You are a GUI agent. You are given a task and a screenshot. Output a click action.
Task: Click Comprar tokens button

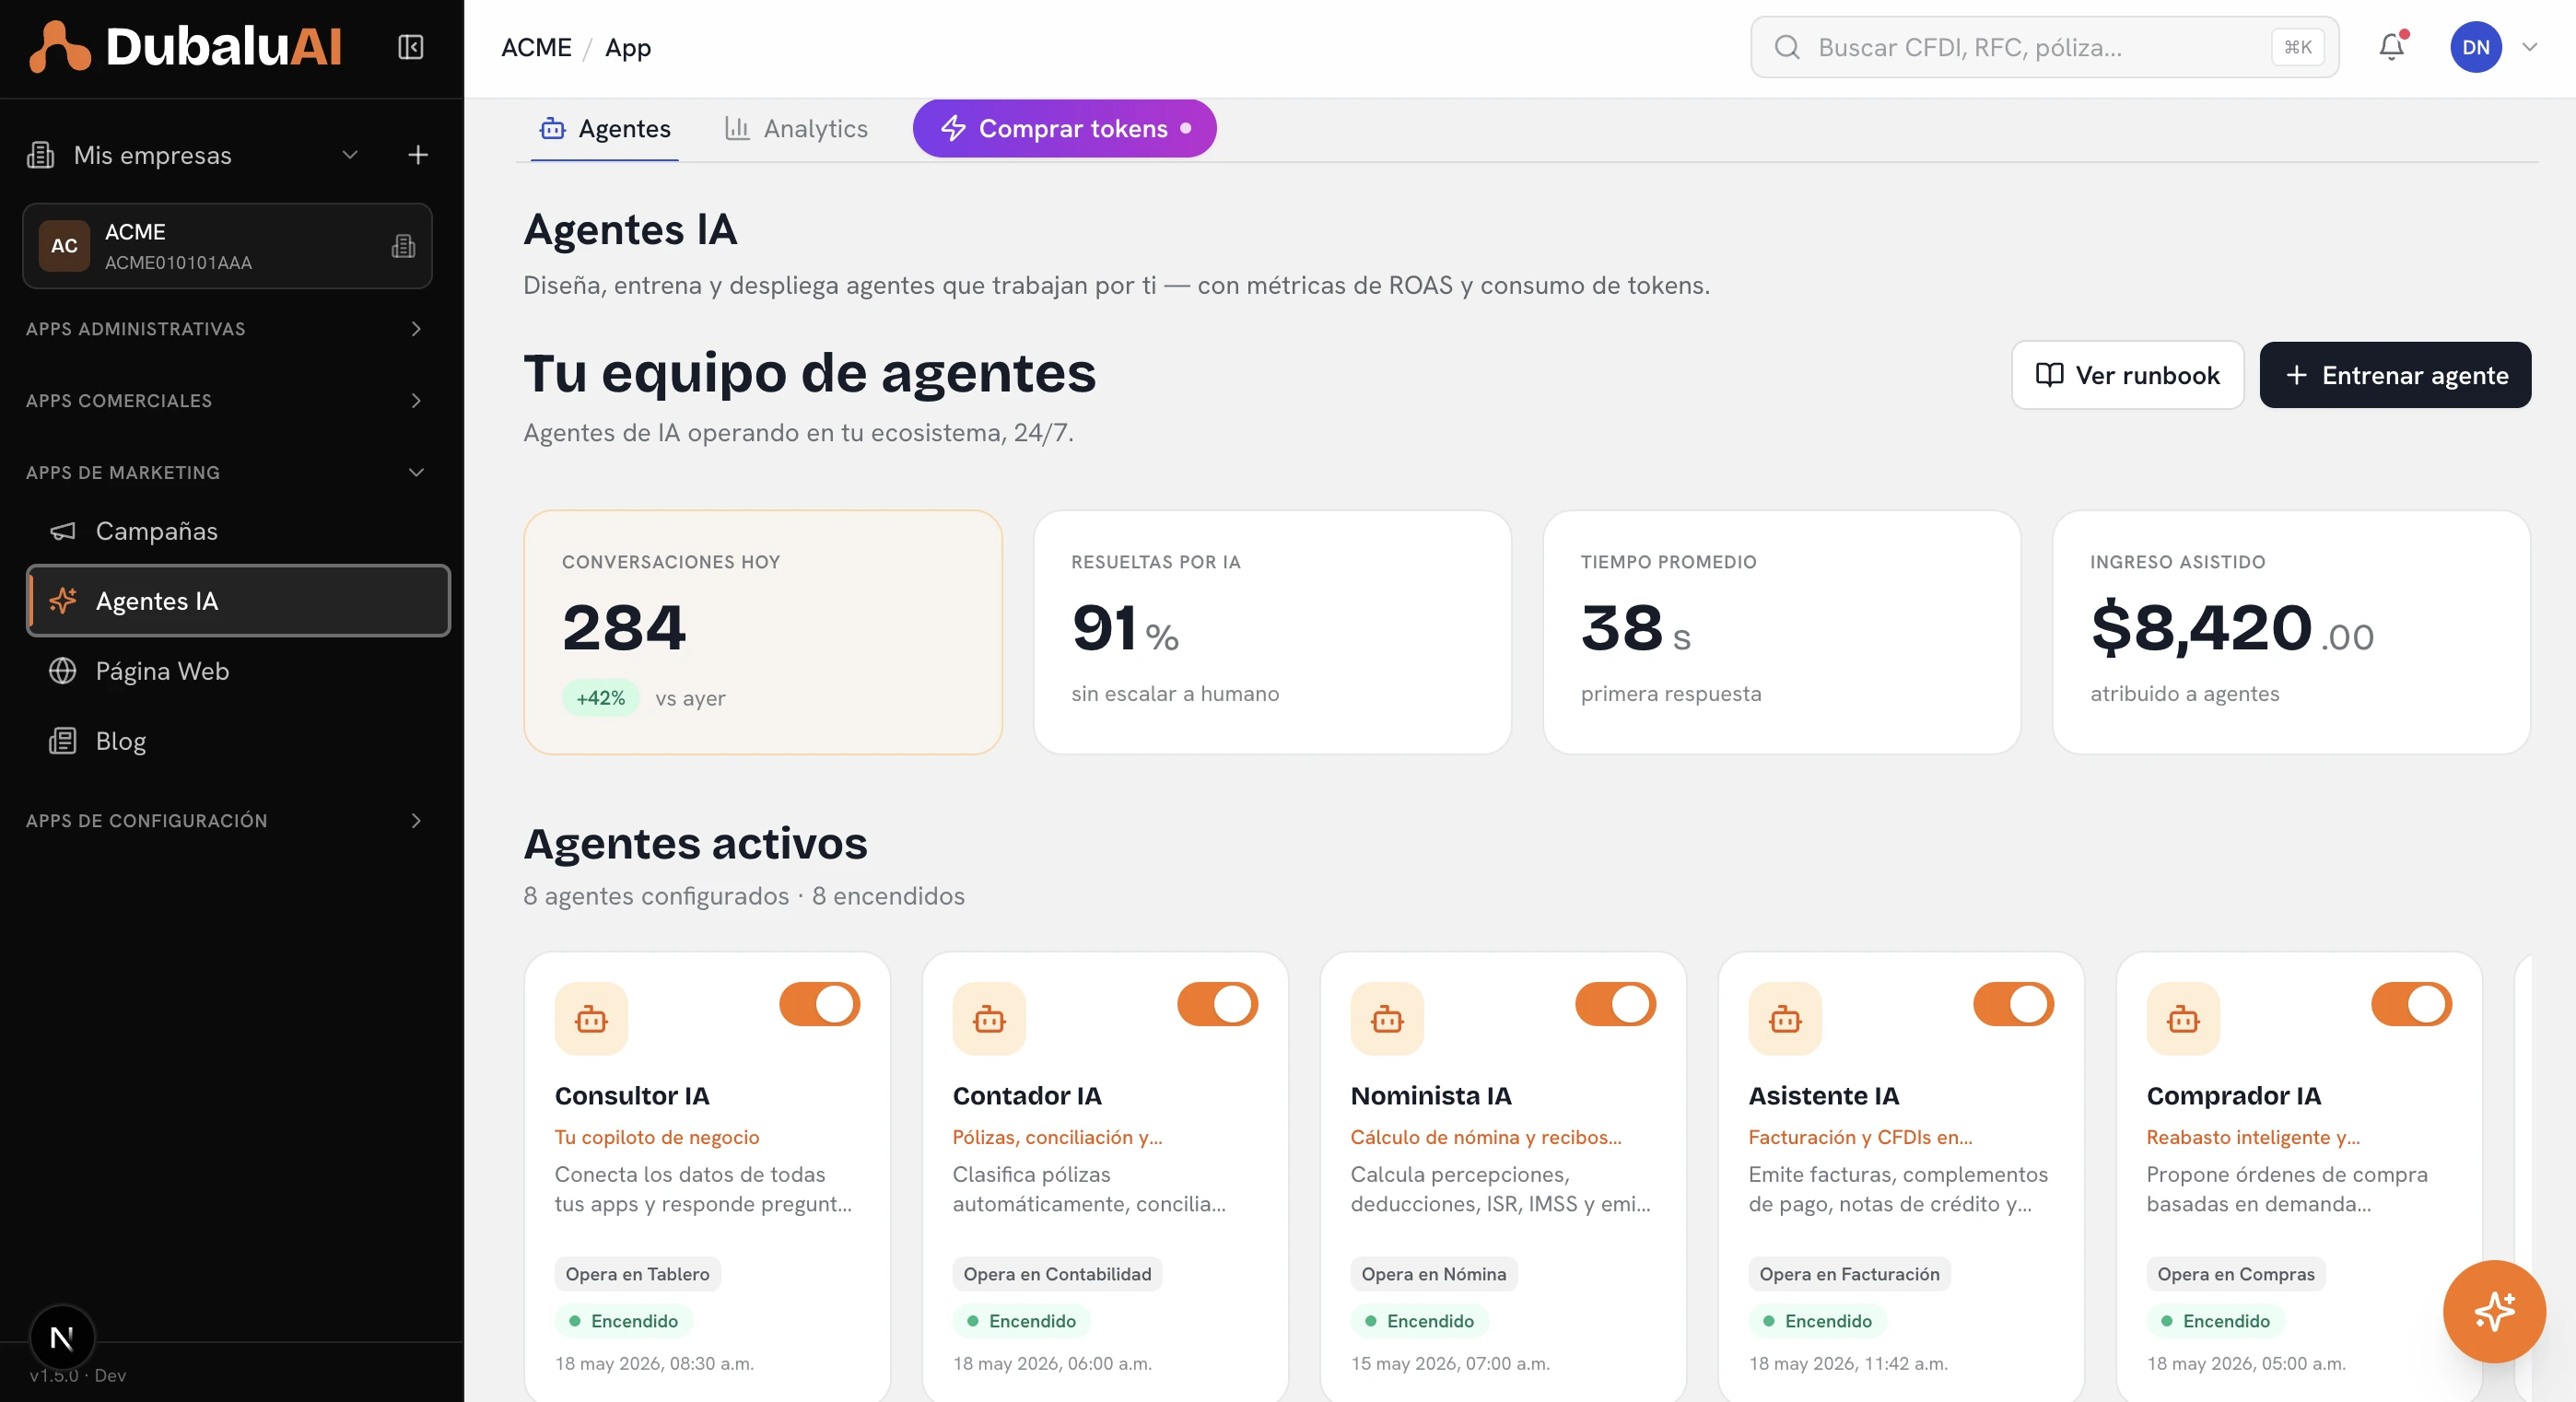coord(1064,128)
